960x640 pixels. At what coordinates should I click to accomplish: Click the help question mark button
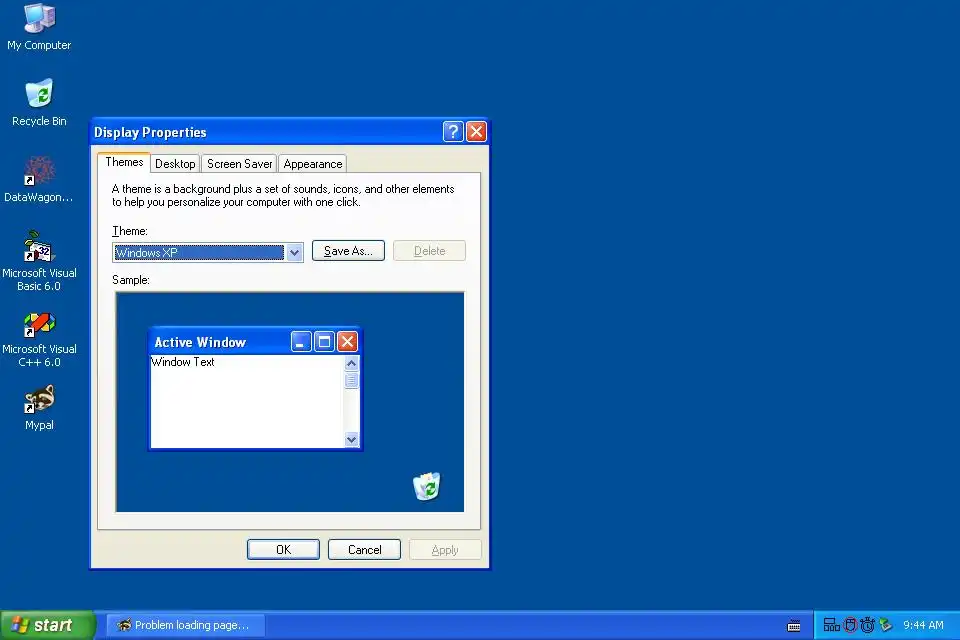(452, 132)
